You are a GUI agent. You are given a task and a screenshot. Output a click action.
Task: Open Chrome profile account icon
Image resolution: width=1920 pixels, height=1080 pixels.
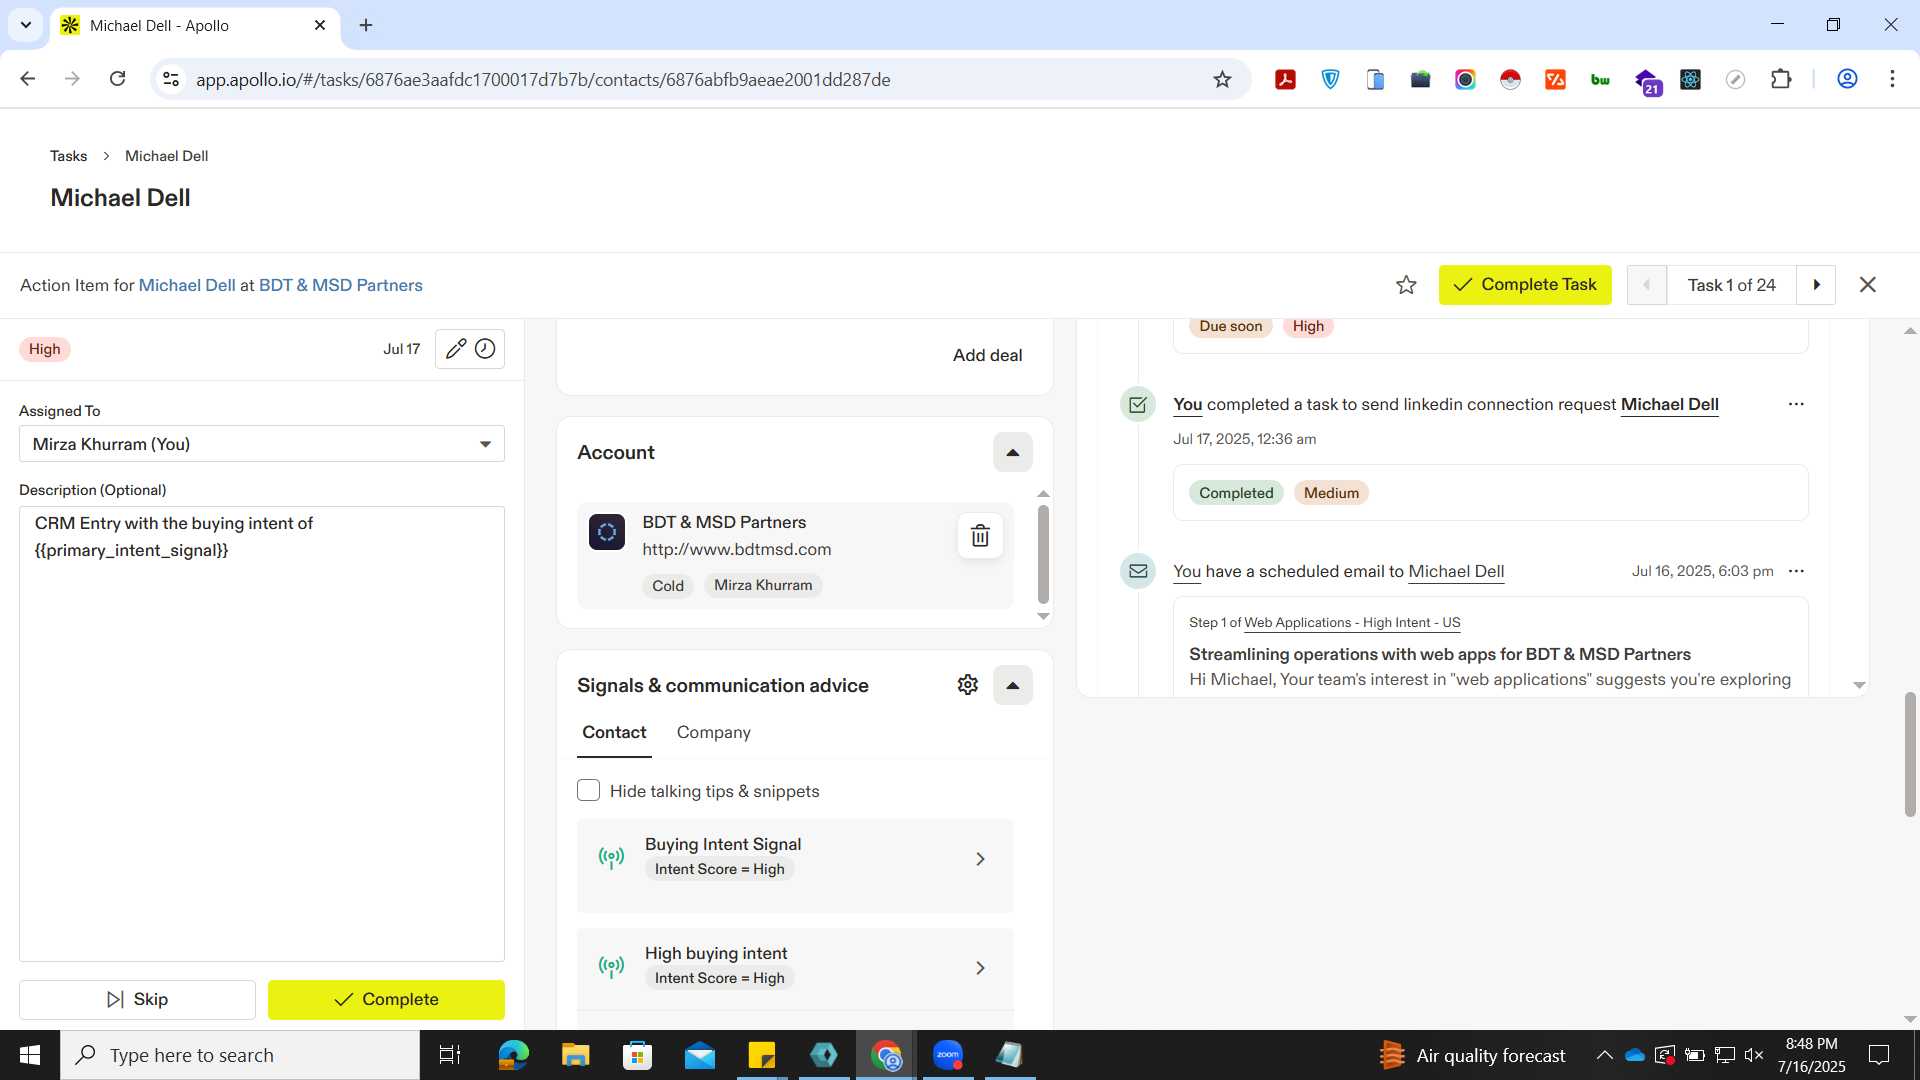[x=1847, y=79]
